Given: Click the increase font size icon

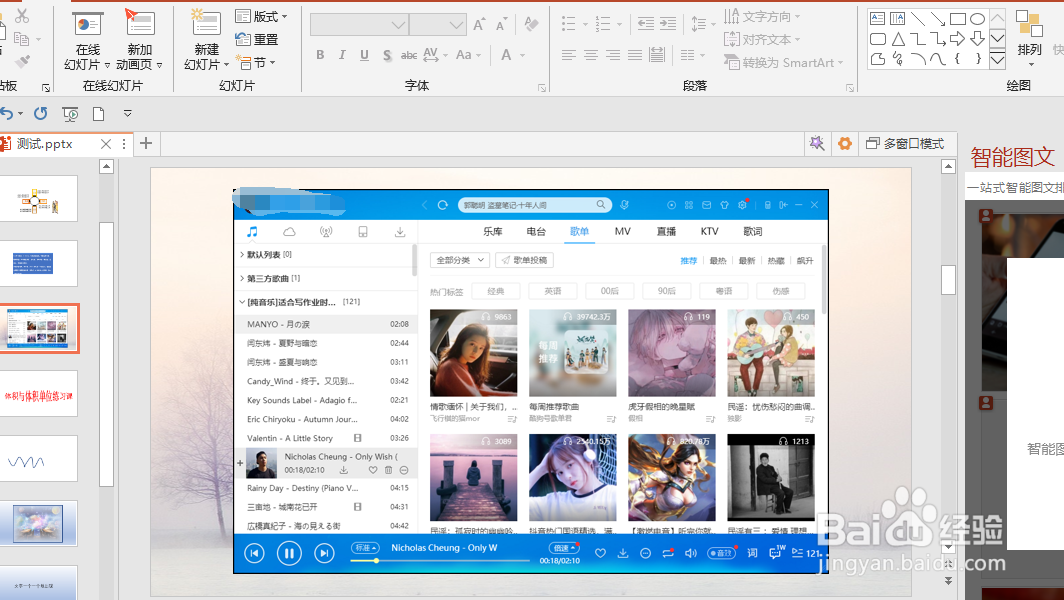Looking at the screenshot, I should [x=479, y=24].
